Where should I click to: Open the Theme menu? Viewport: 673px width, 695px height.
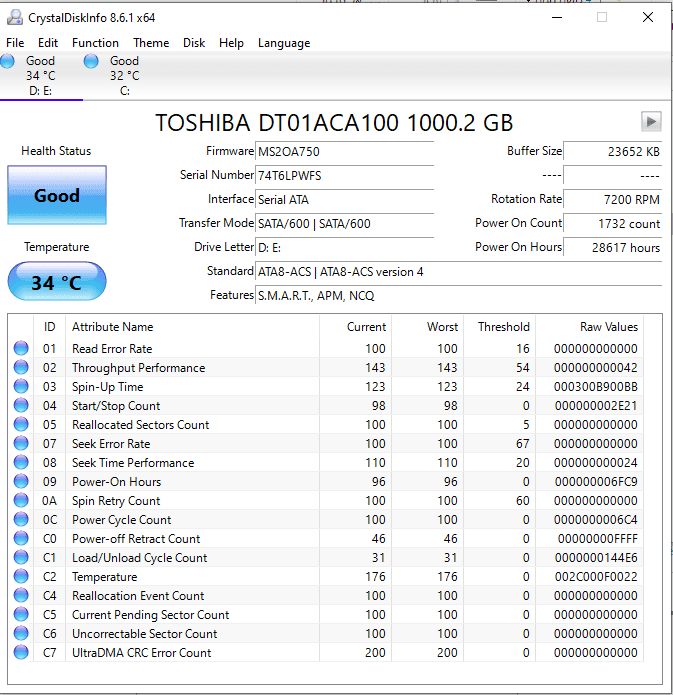(x=151, y=43)
